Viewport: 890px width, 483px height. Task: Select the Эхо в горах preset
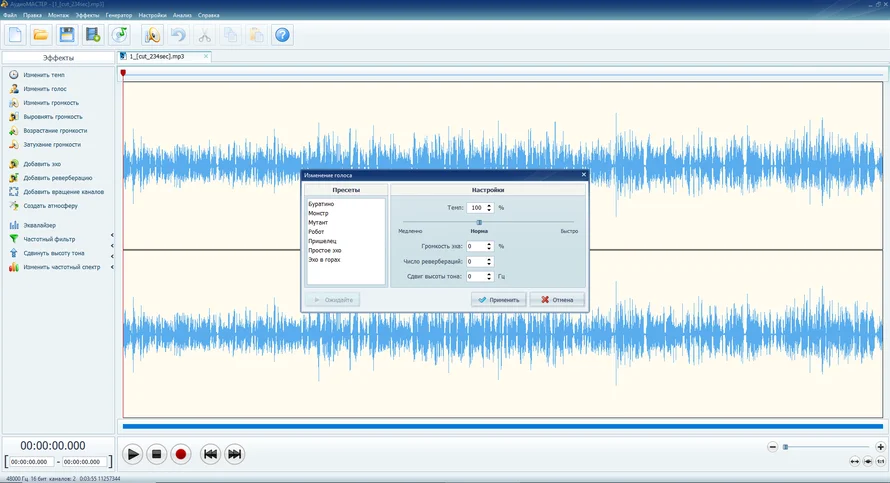tap(324, 260)
